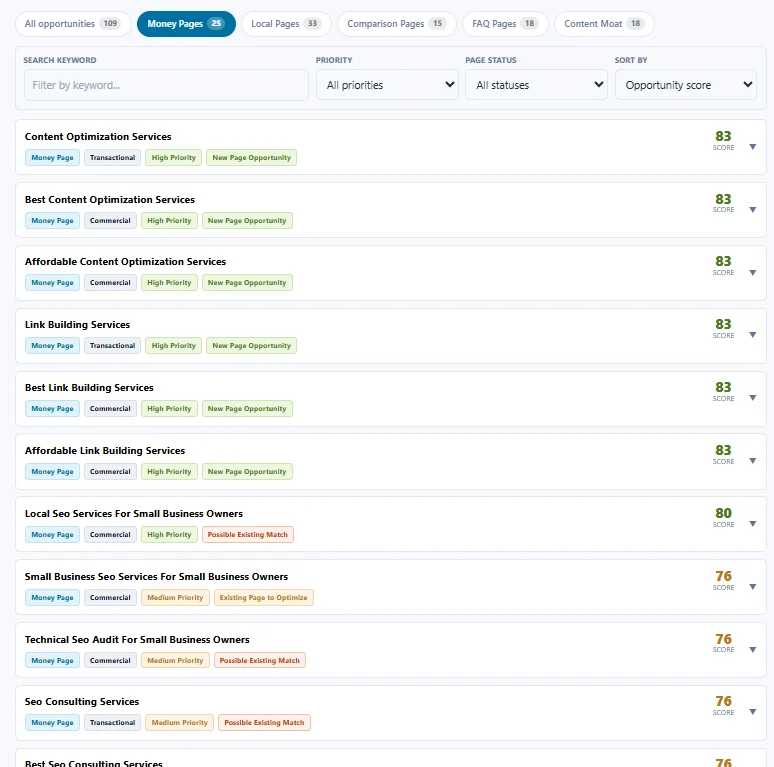
Task: Click Small Business Seo Services For Small Business Owners
Action: click(156, 577)
